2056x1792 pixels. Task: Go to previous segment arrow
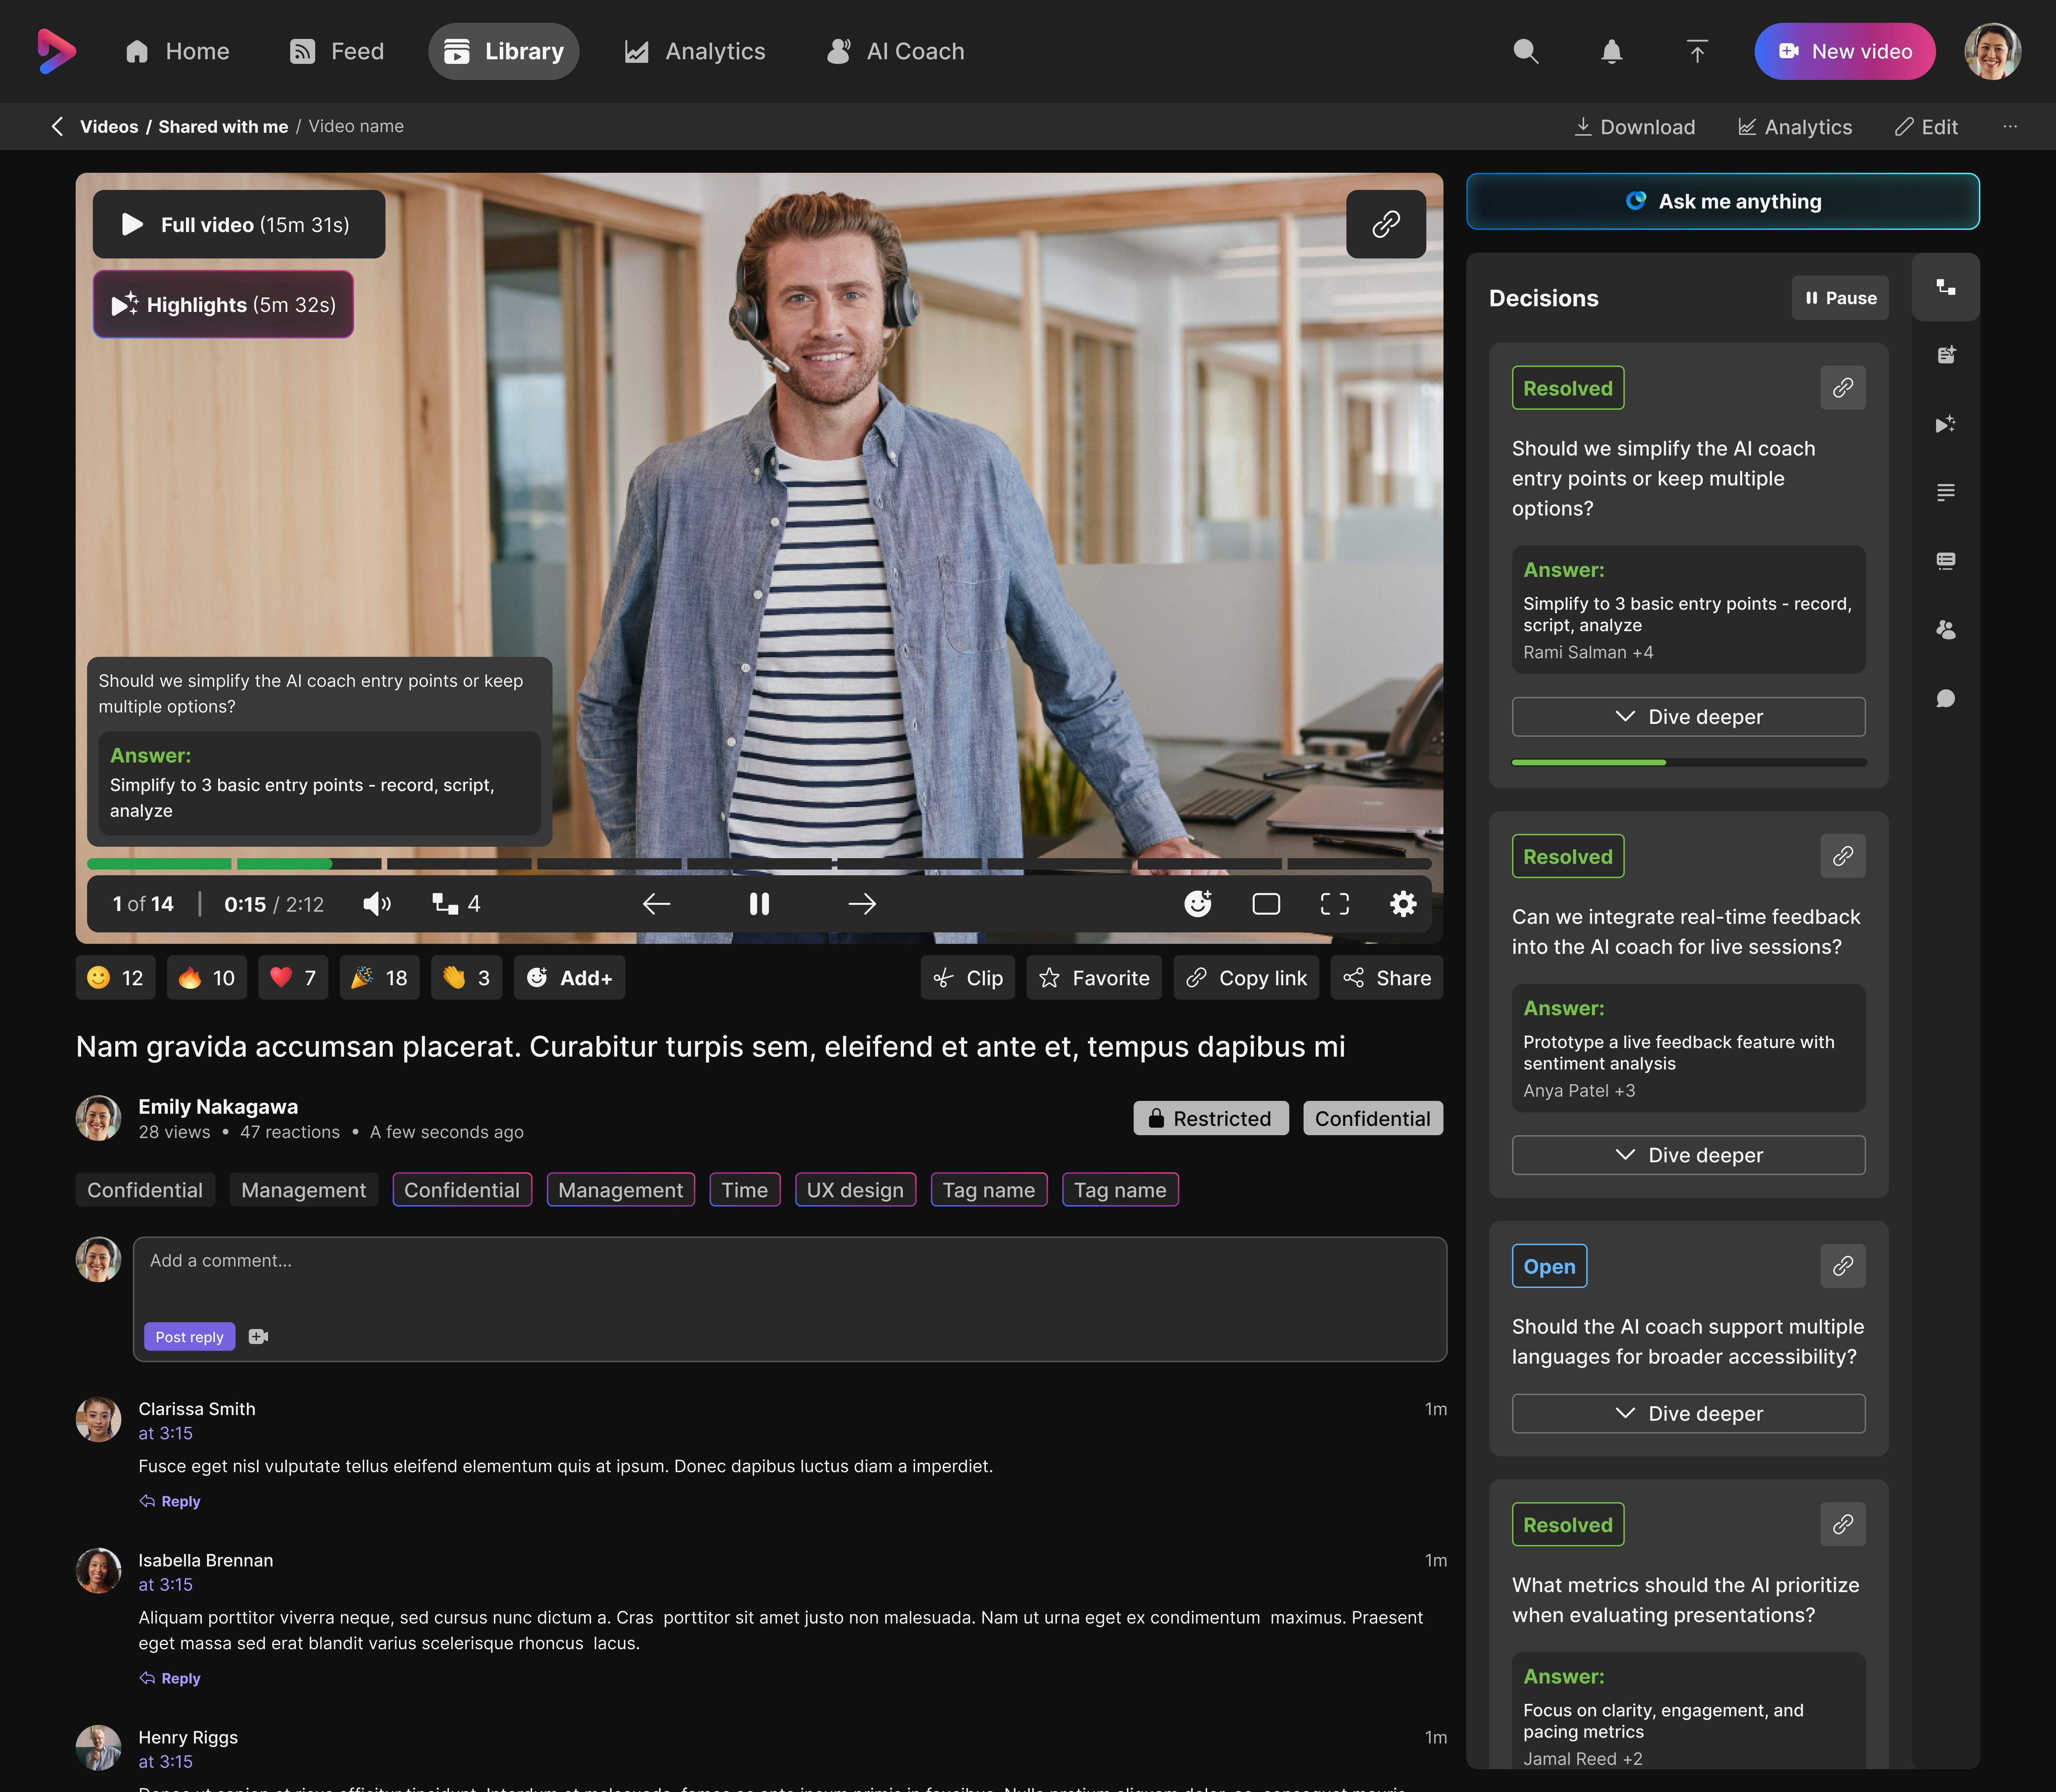(656, 904)
